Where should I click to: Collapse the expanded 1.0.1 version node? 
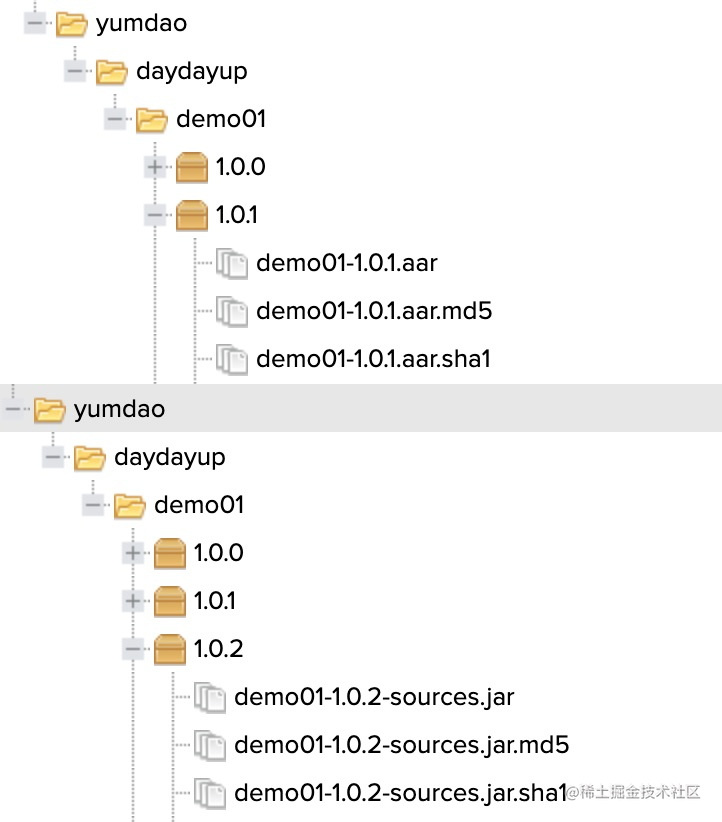point(154,215)
